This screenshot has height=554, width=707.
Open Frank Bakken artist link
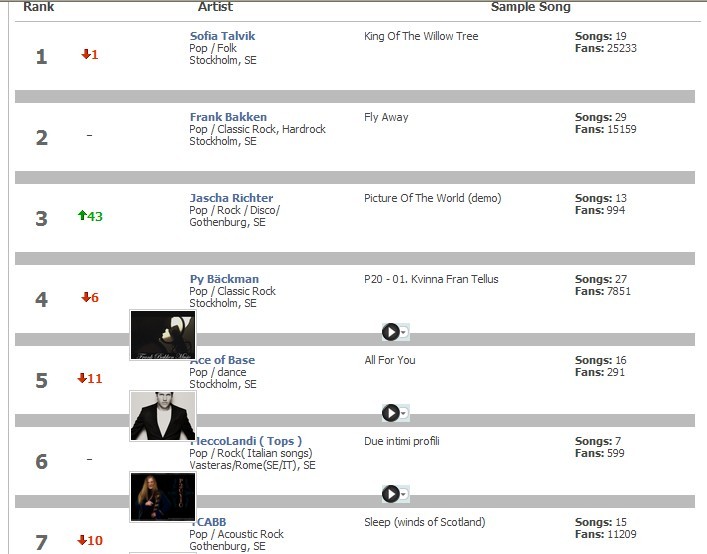click(220, 117)
